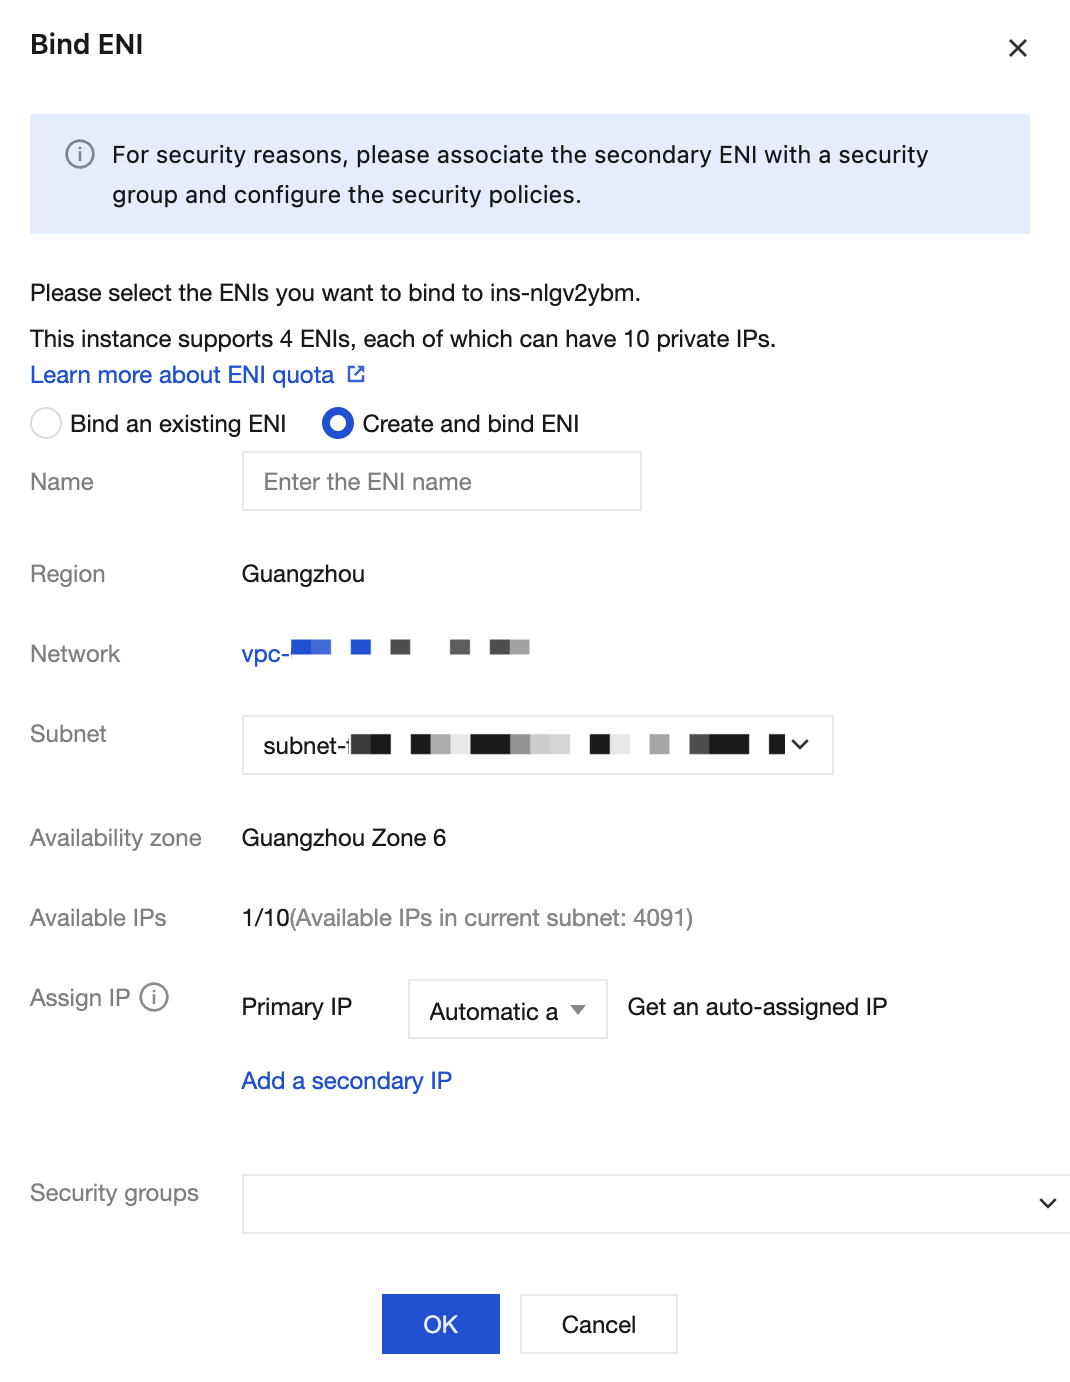Open the vpc network link
The width and height of the screenshot is (1070, 1382).
[x=386, y=652]
